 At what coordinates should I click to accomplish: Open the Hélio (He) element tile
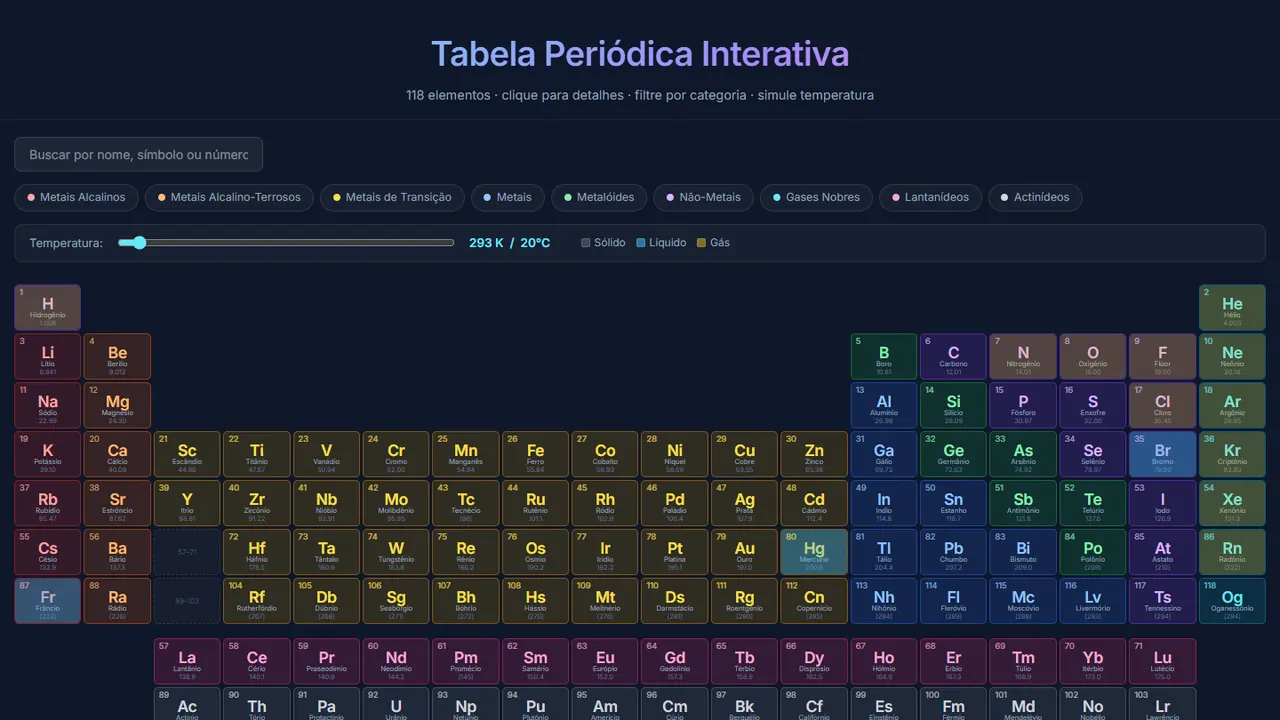click(x=1232, y=308)
